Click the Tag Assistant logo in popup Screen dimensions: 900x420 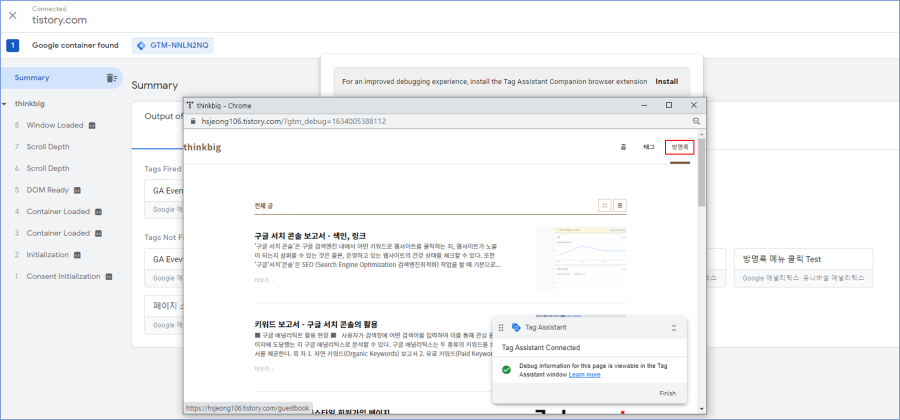coord(515,328)
